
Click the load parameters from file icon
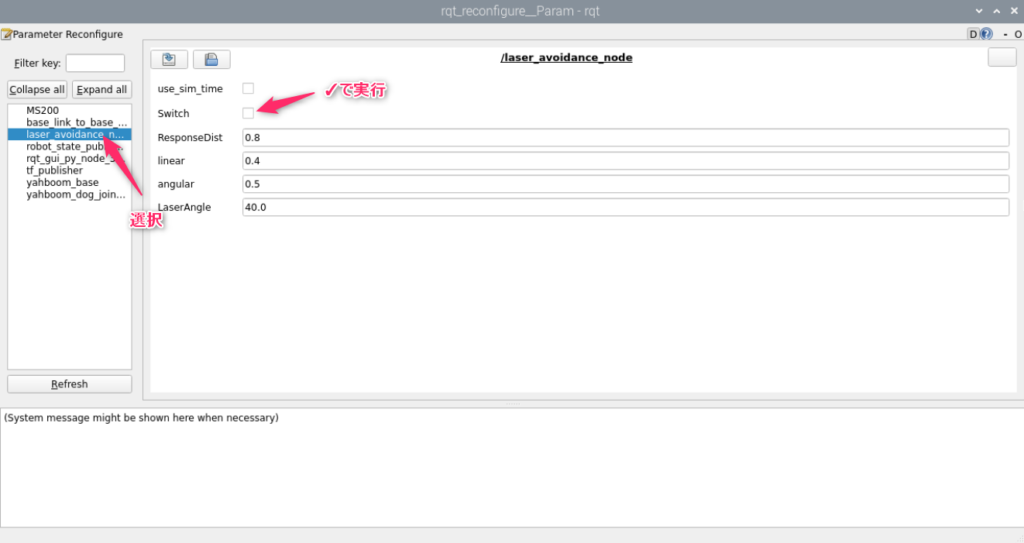169,58
